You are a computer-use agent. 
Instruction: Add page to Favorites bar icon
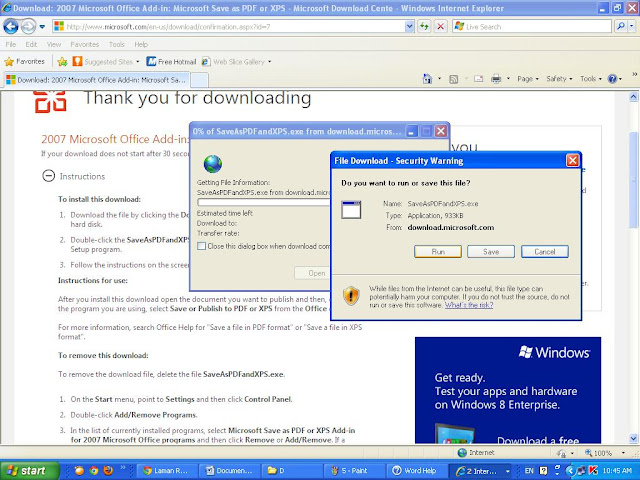(x=62, y=62)
